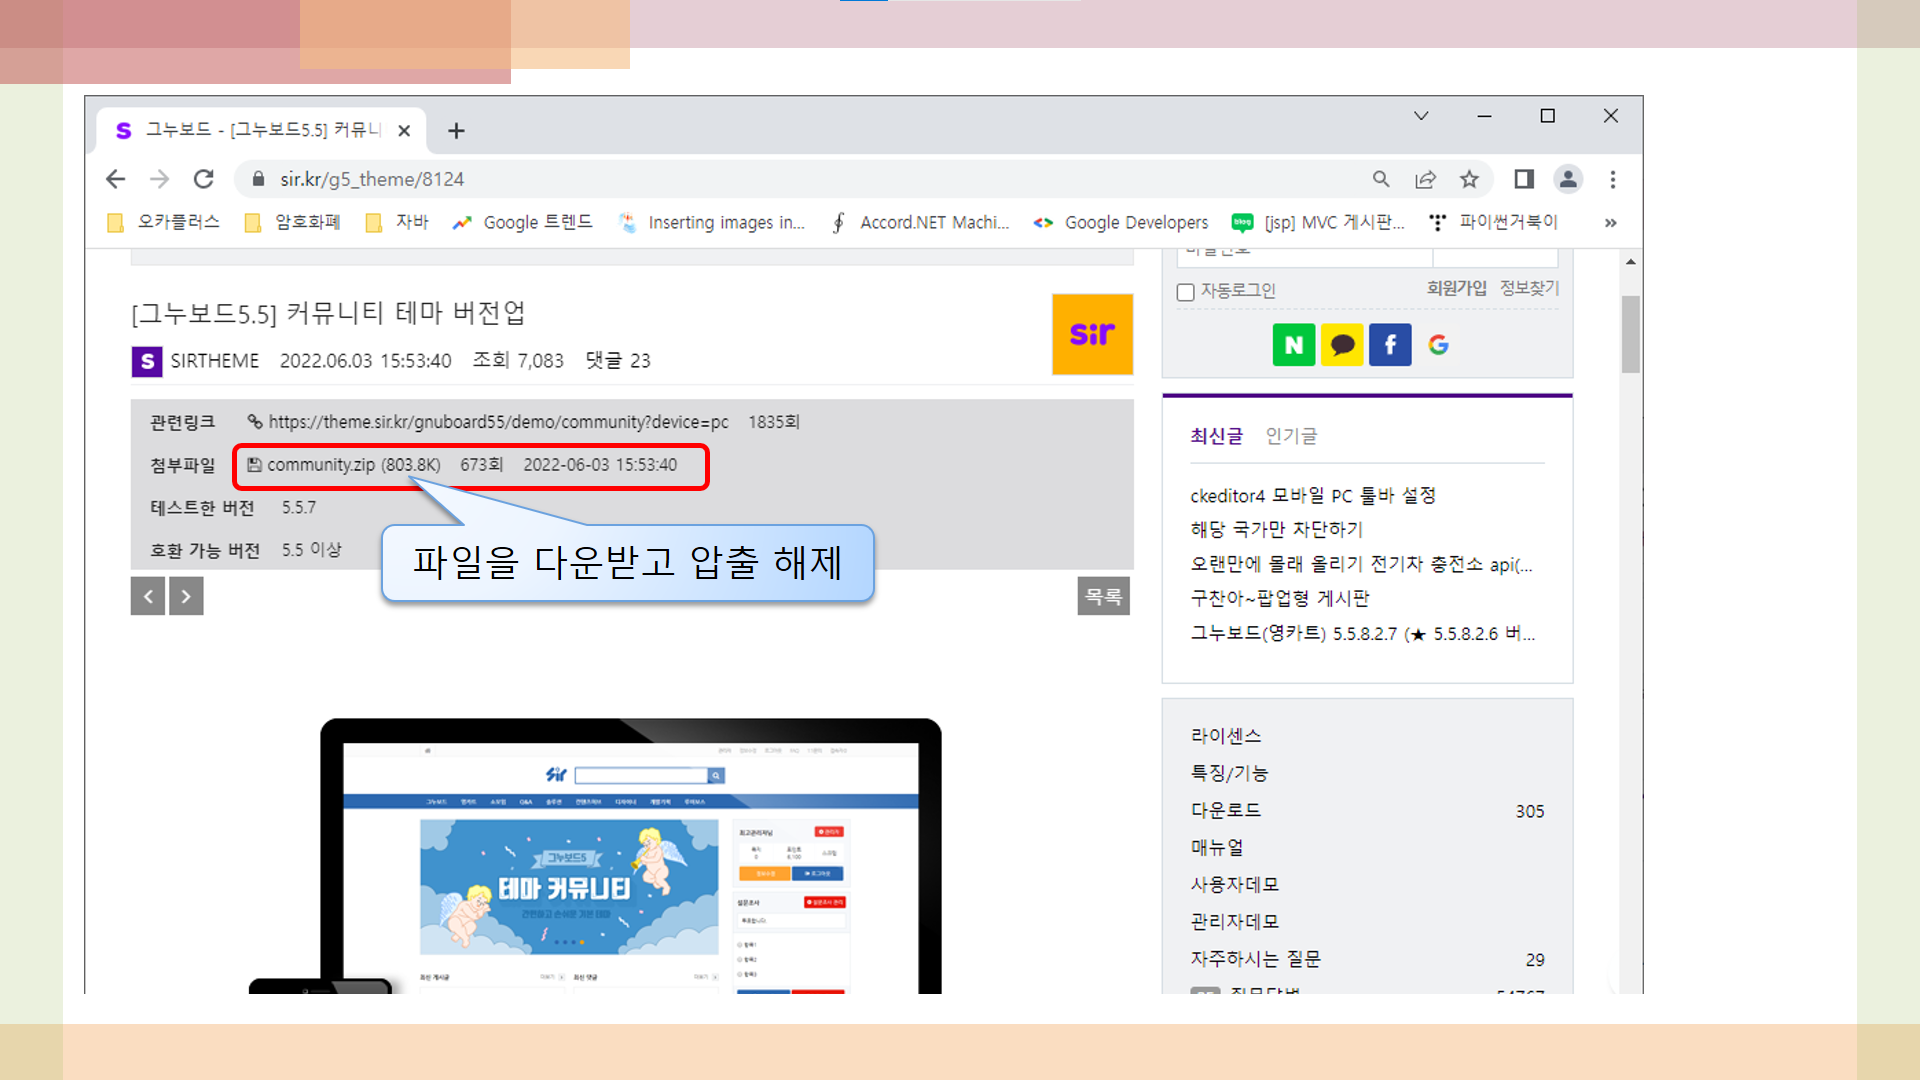This screenshot has width=1920, height=1080.
Task: Click the Google login icon
Action: (1438, 345)
